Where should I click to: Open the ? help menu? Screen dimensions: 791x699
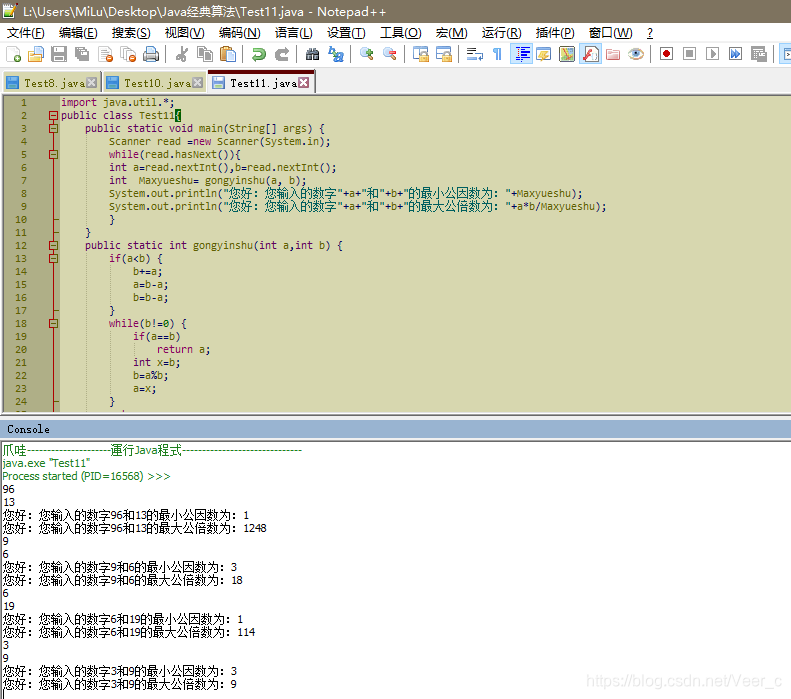(650, 33)
